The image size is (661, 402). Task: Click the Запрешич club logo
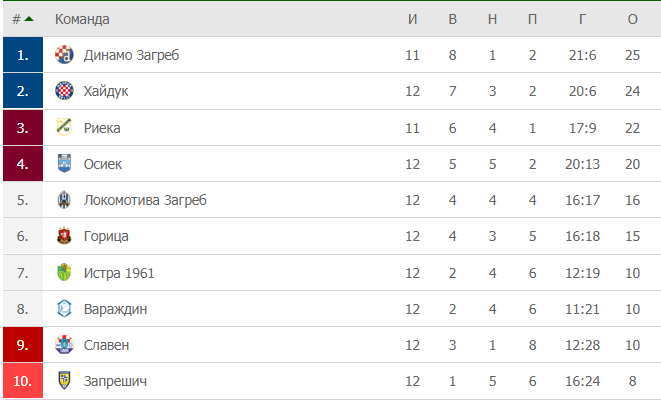coord(64,381)
